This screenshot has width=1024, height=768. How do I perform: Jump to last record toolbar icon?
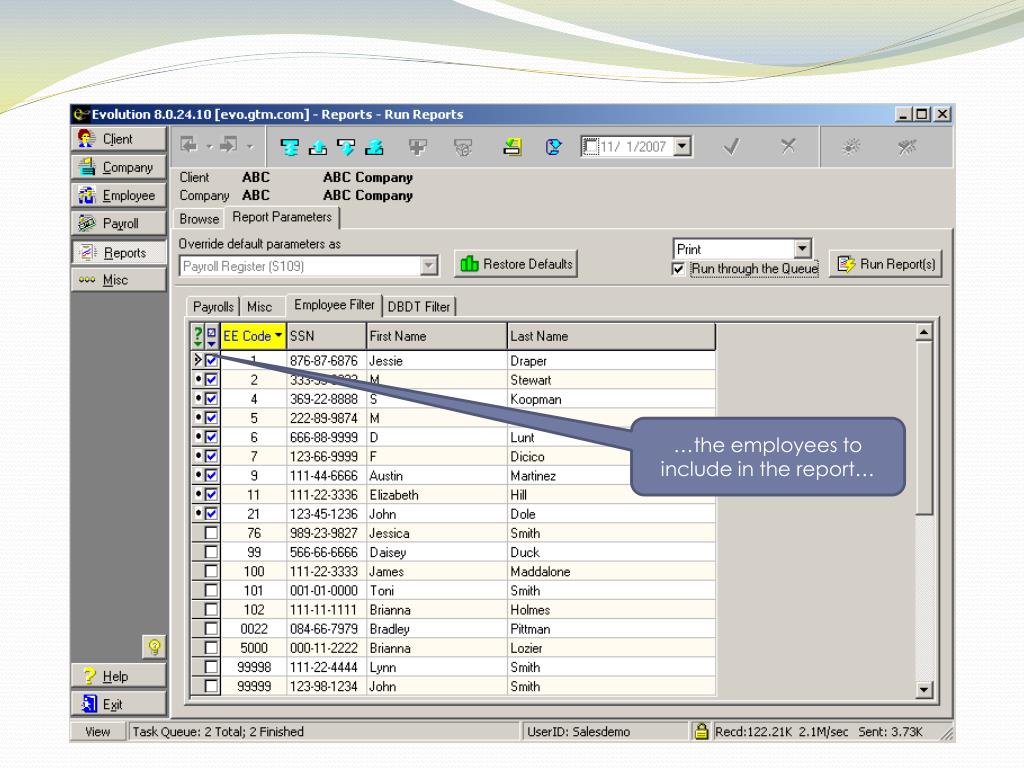point(374,147)
